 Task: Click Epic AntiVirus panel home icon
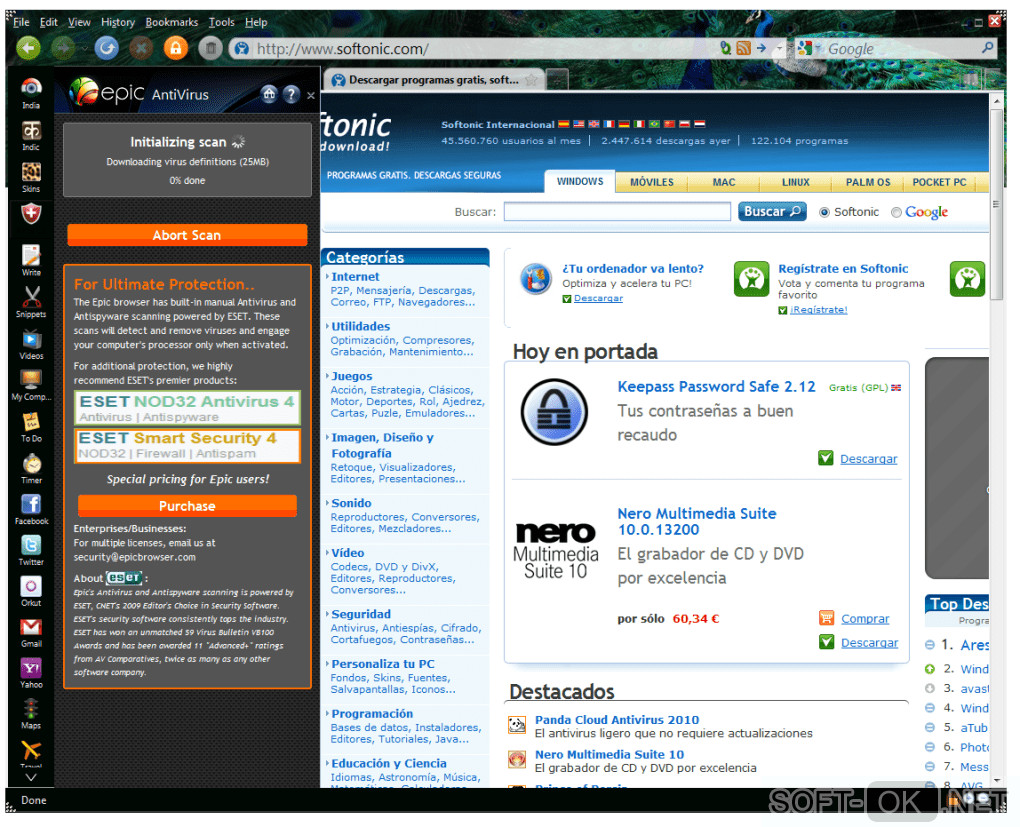pyautogui.click(x=269, y=94)
